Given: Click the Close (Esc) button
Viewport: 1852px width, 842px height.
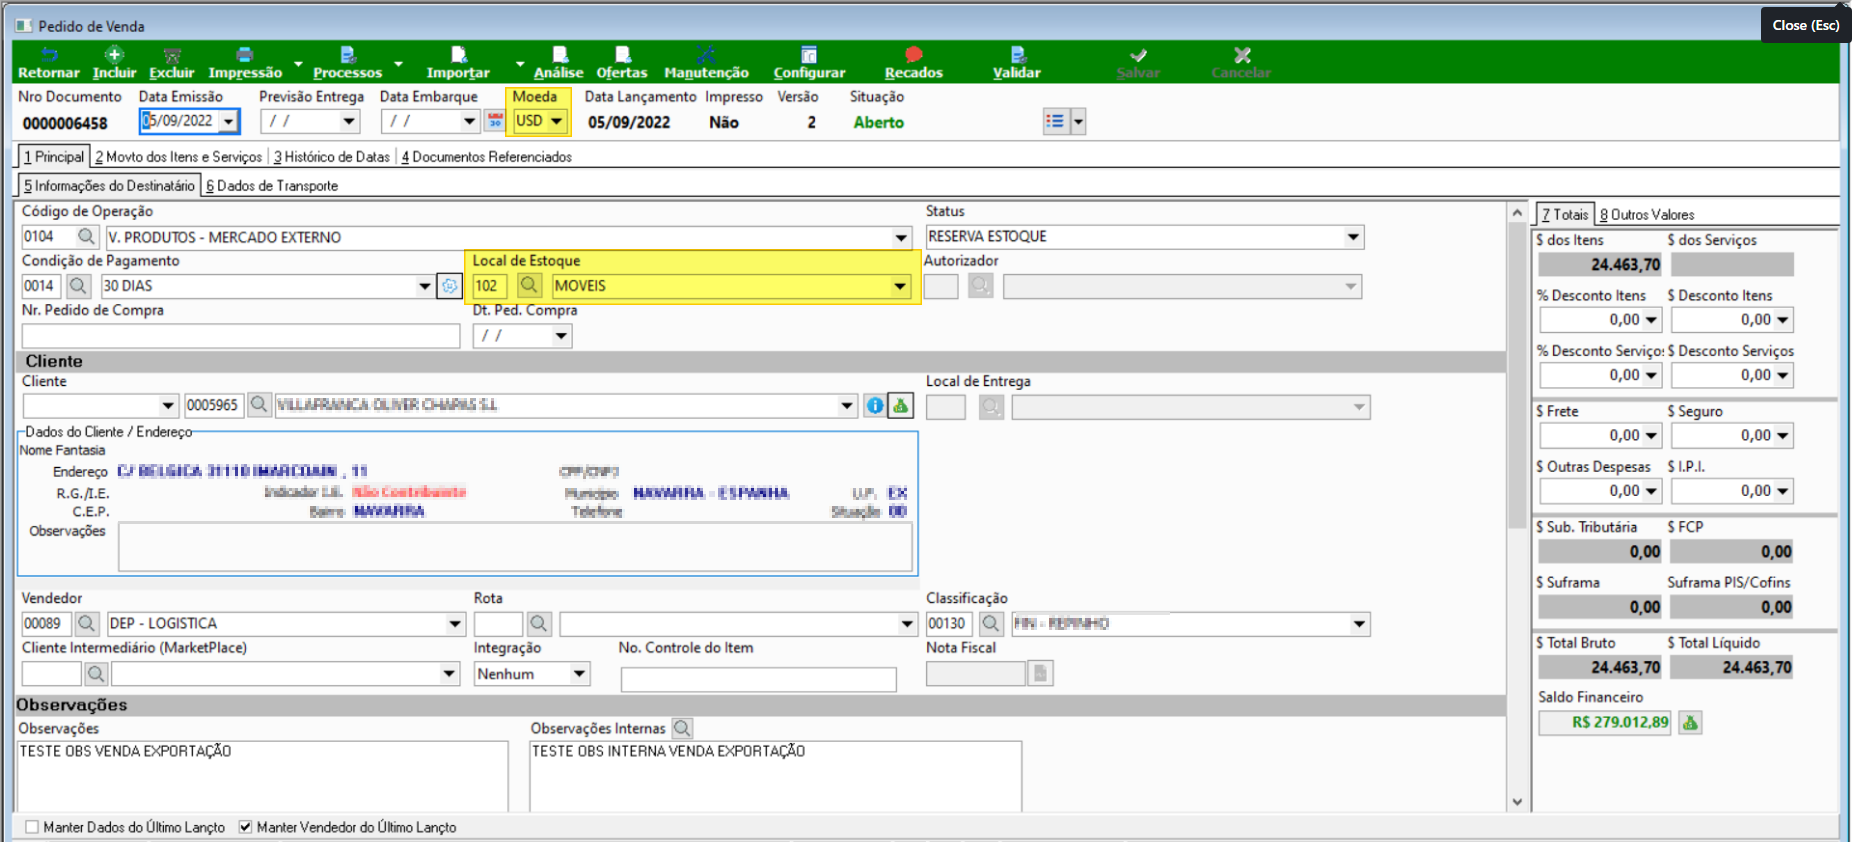Looking at the screenshot, I should [x=1806, y=25].
